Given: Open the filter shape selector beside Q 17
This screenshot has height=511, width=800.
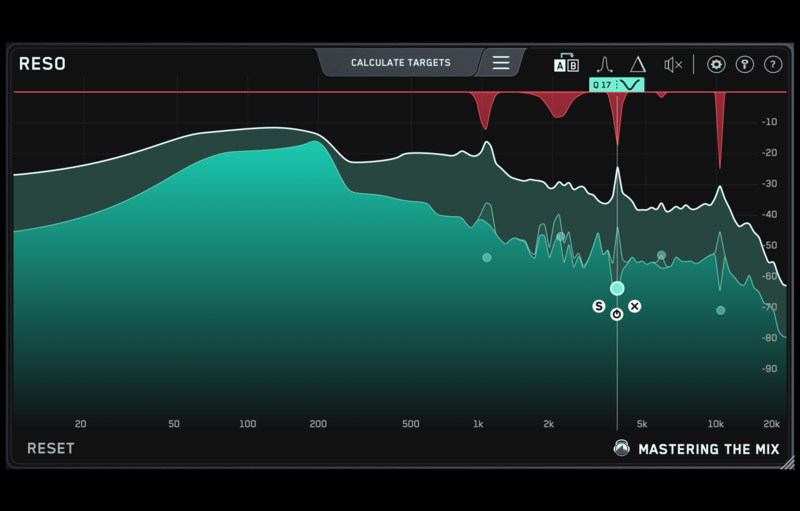Looking at the screenshot, I should [x=631, y=85].
